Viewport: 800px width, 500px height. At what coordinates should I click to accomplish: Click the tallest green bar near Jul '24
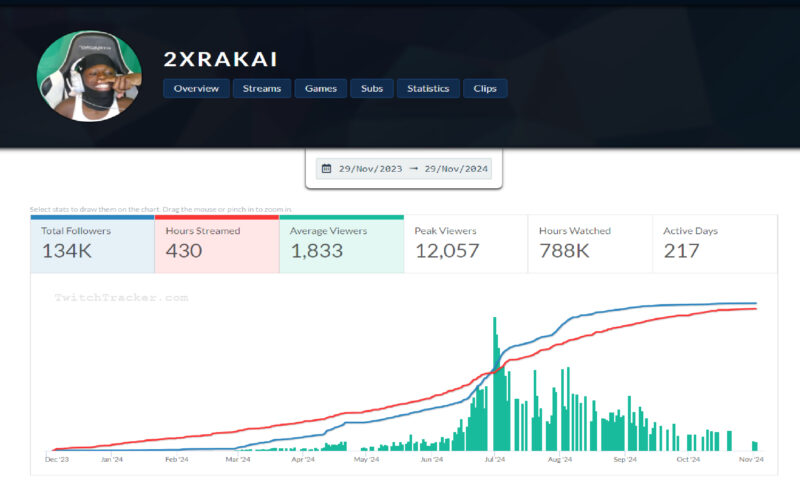[x=495, y=384]
